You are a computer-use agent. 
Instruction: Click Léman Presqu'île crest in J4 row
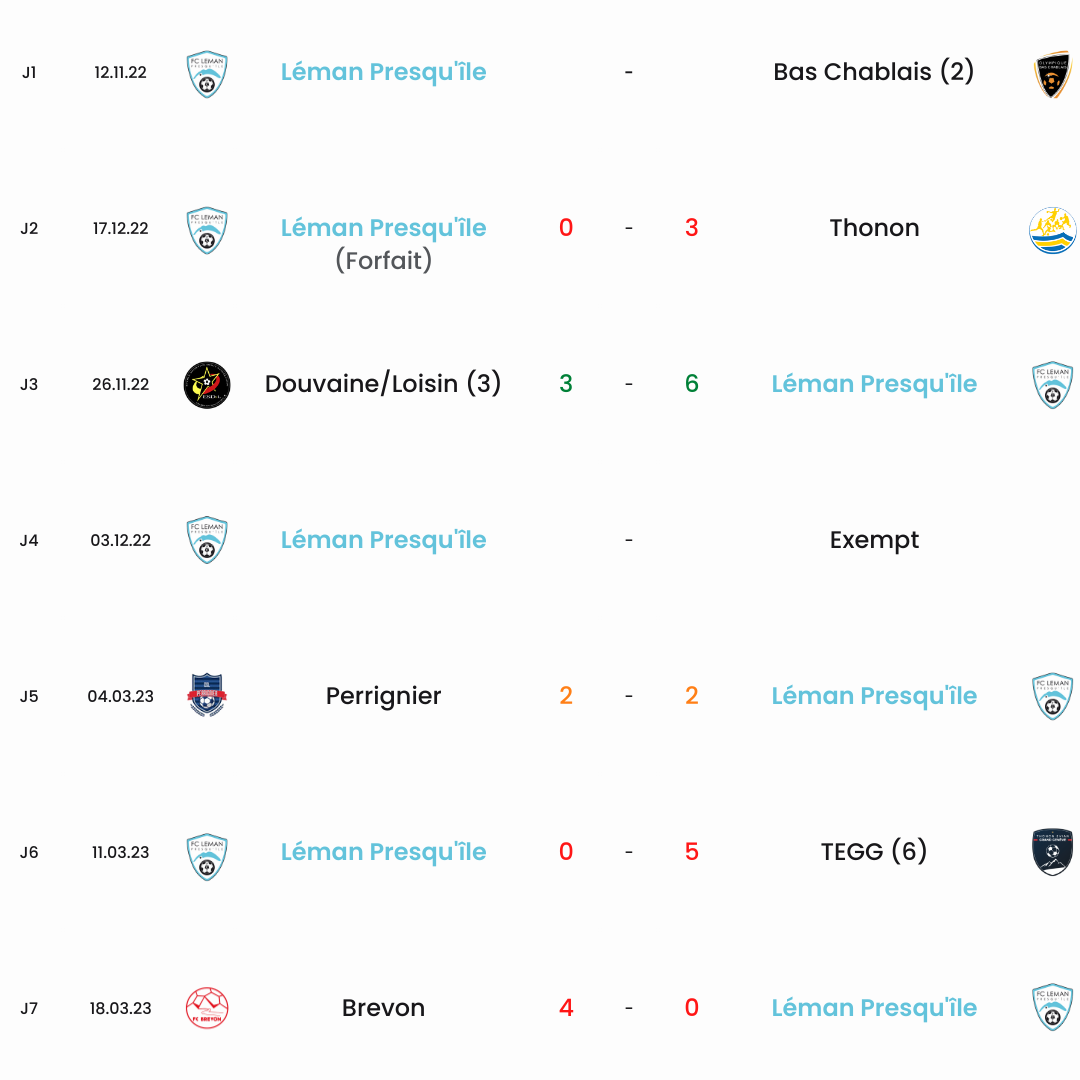(207, 540)
